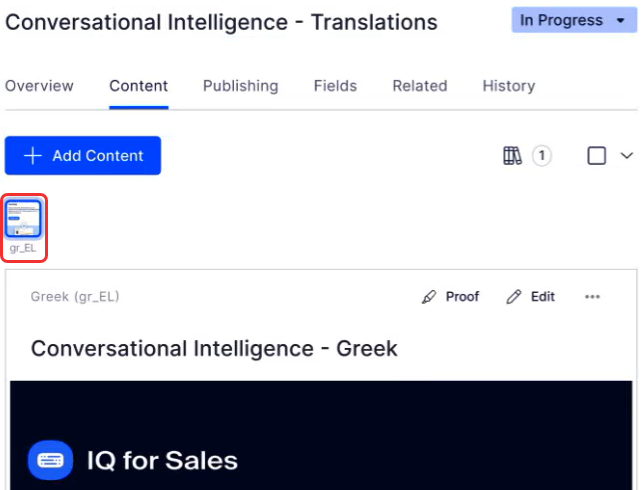Expand the chevron beside the checkbox
The height and width of the screenshot is (490, 643).
(627, 156)
